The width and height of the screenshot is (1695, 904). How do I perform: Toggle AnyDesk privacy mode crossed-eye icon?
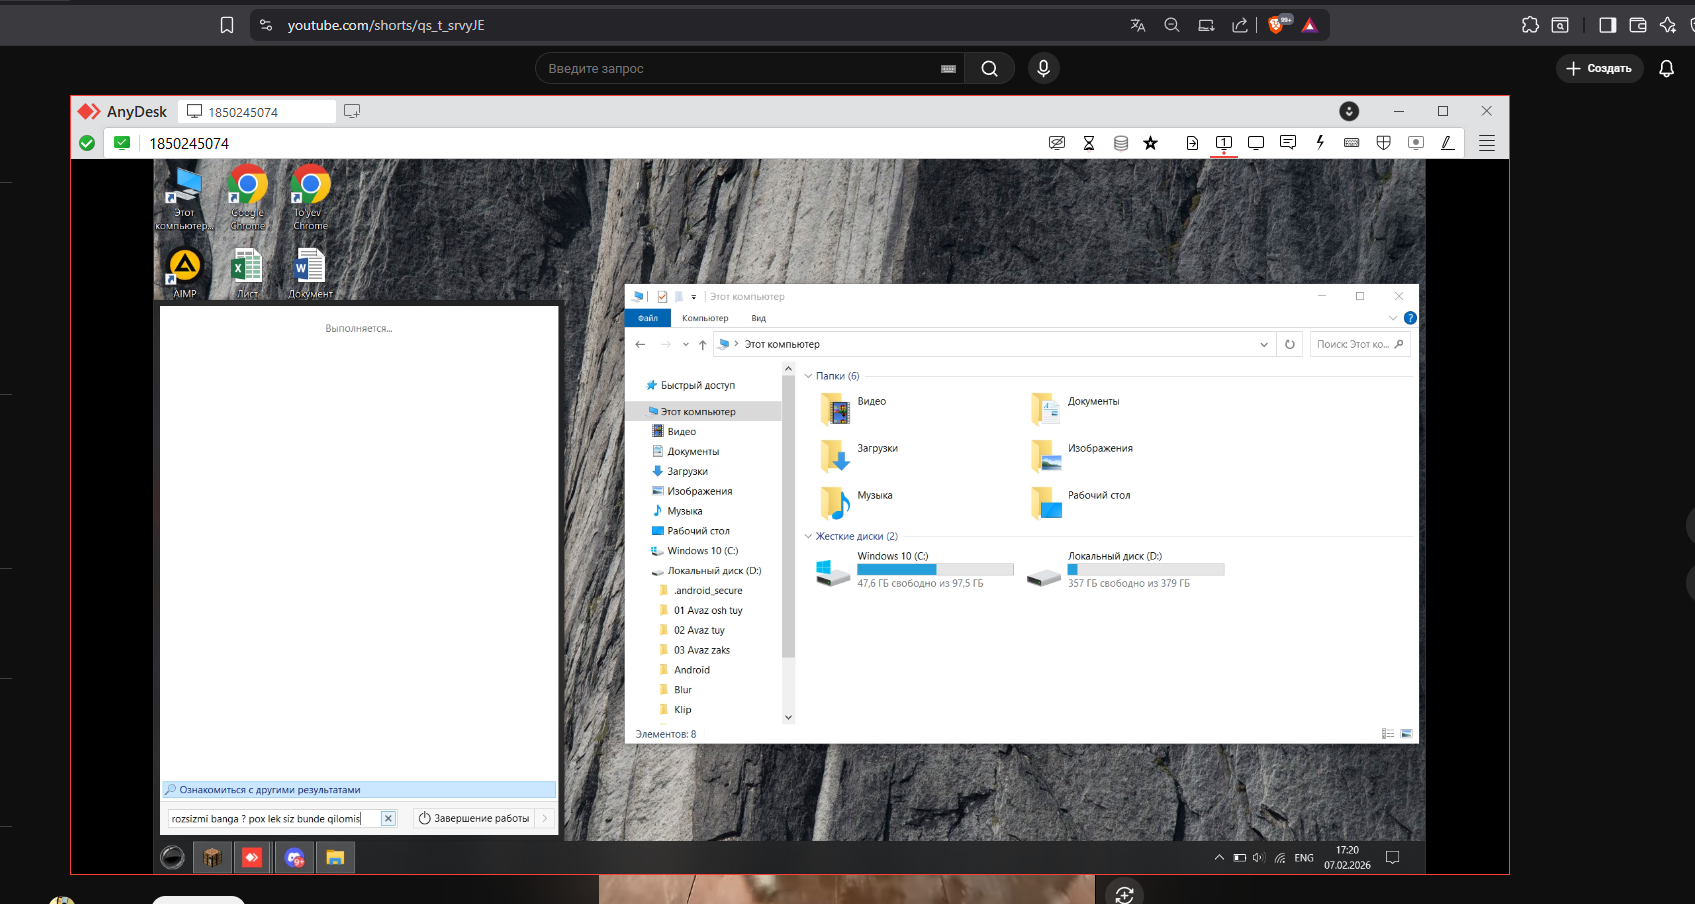(x=1057, y=143)
